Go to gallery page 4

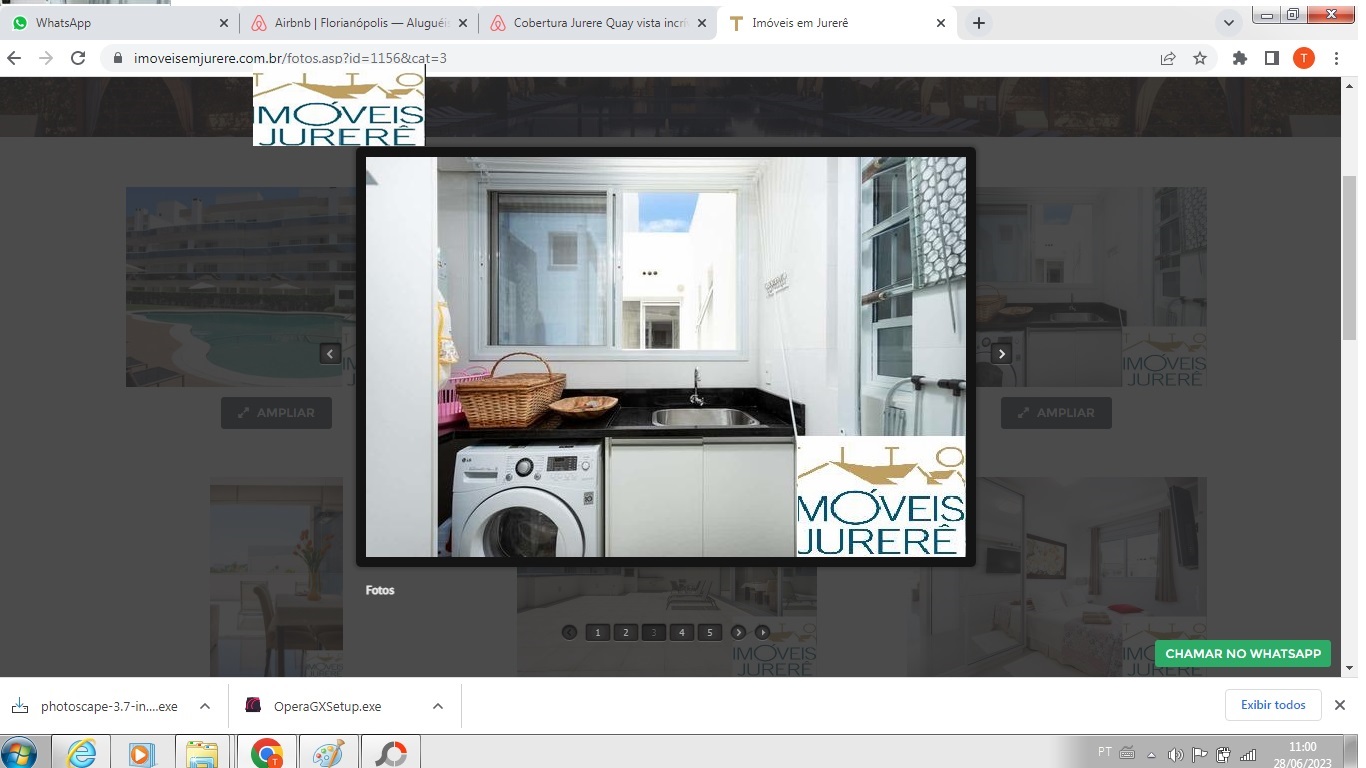point(681,632)
